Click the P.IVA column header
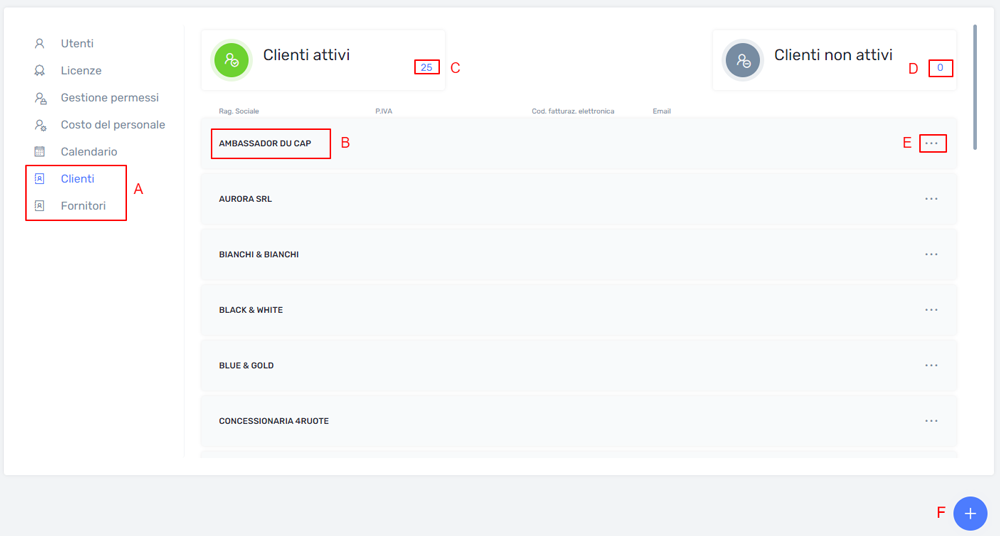 tap(383, 111)
